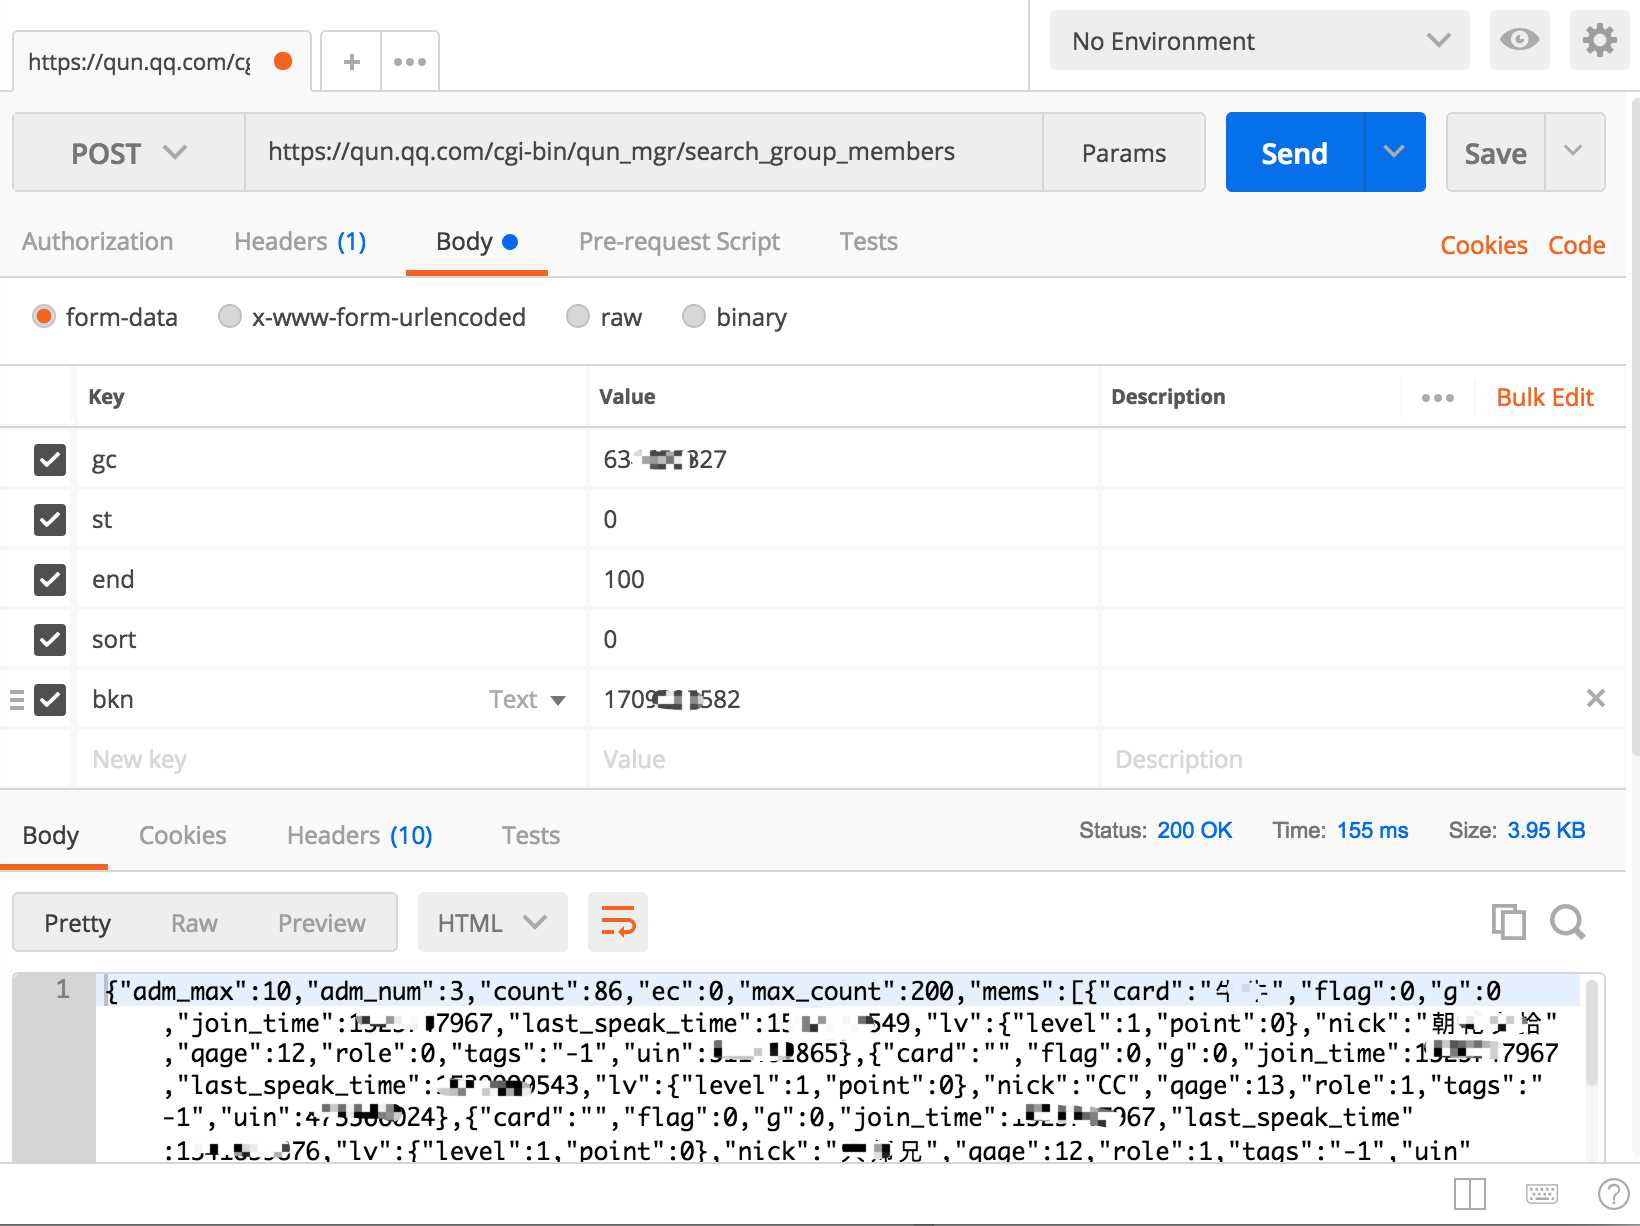Uncheck the st parameter checkbox
Viewport: 1640px width, 1226px height.
coord(50,519)
